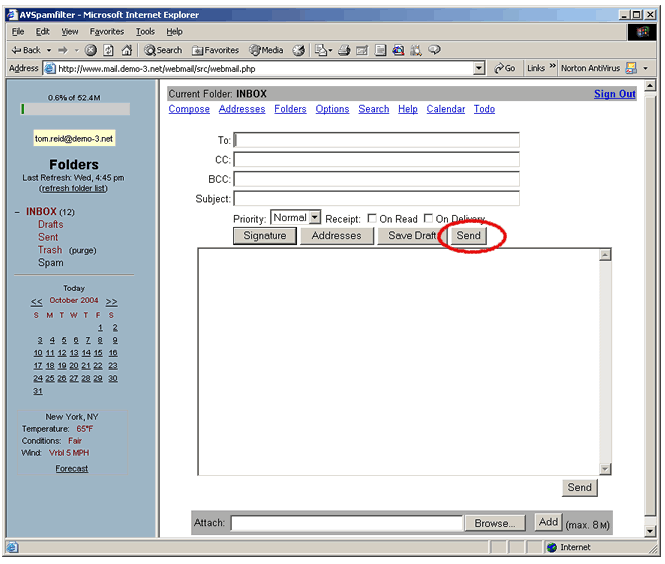Image resolution: width=665 pixels, height=564 pixels.
Task: Click the Save Draft button
Action: pyautogui.click(x=411, y=236)
